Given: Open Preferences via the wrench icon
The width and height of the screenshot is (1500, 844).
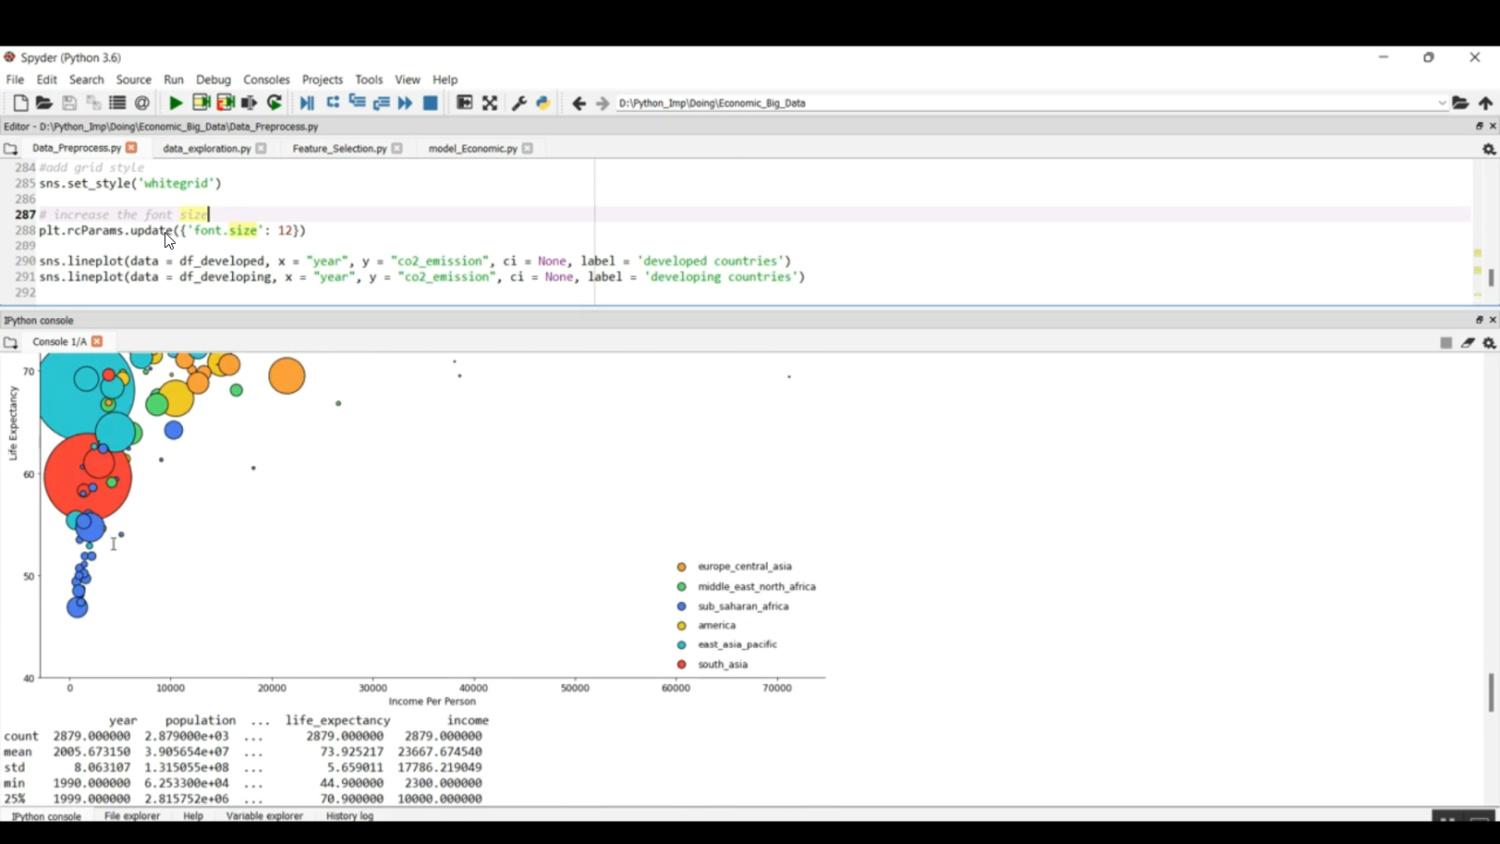Looking at the screenshot, I should [x=519, y=103].
